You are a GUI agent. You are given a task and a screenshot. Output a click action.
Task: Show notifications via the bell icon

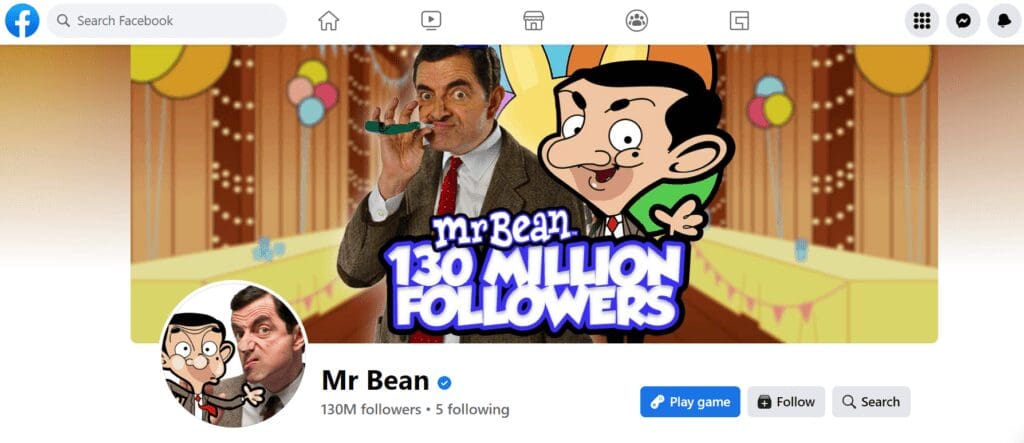pyautogui.click(x=1004, y=21)
